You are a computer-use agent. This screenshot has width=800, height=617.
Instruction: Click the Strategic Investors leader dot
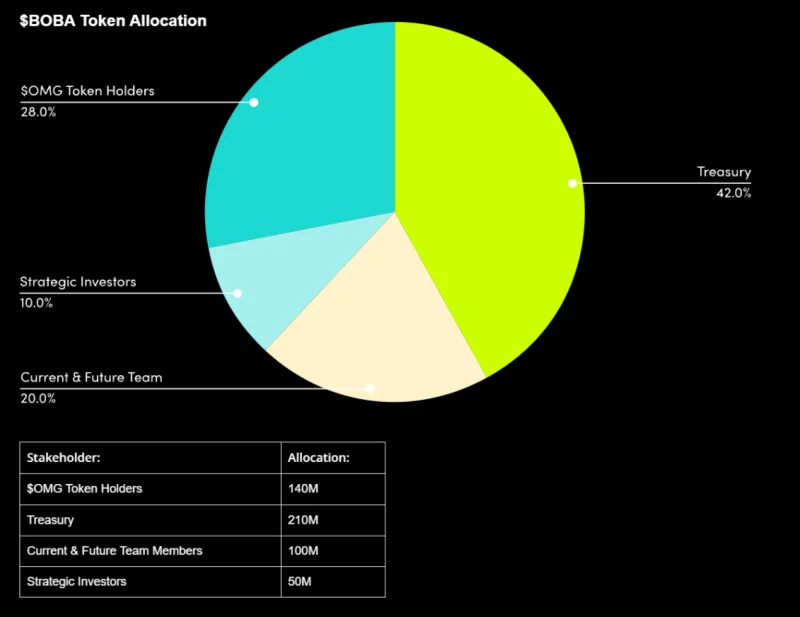[237, 293]
